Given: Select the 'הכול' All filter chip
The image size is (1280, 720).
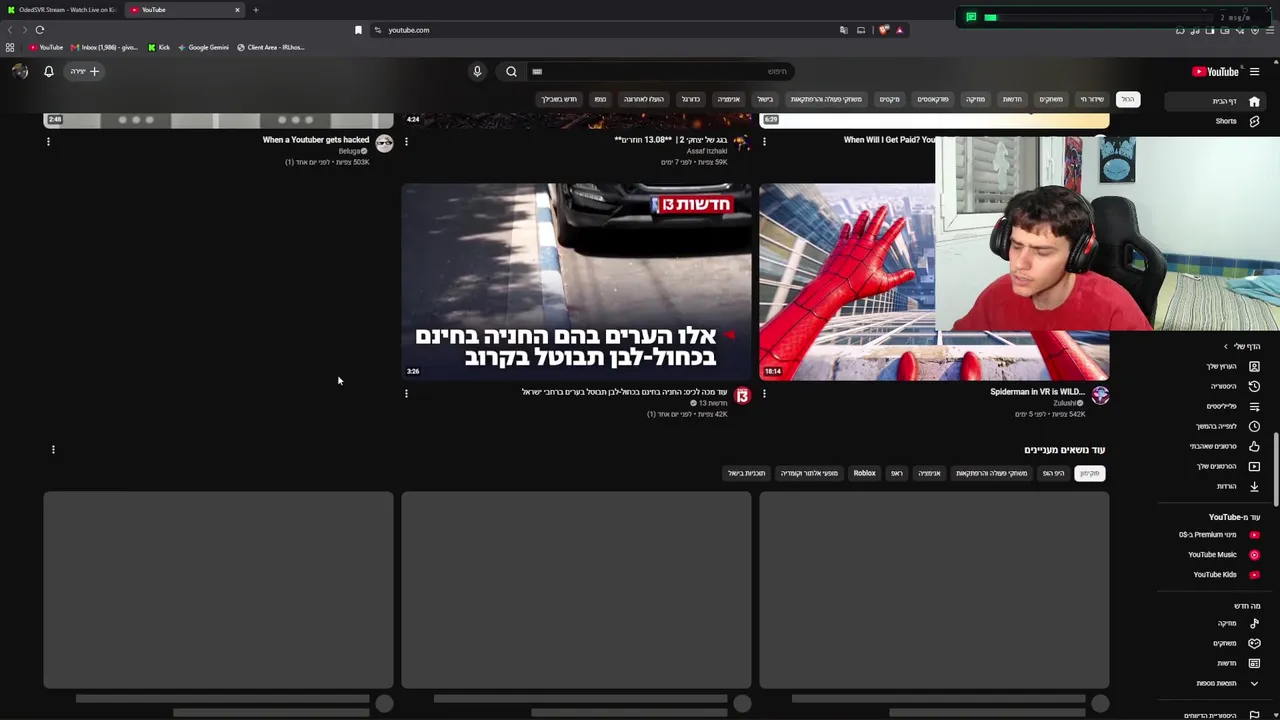Looking at the screenshot, I should (x=1127, y=99).
